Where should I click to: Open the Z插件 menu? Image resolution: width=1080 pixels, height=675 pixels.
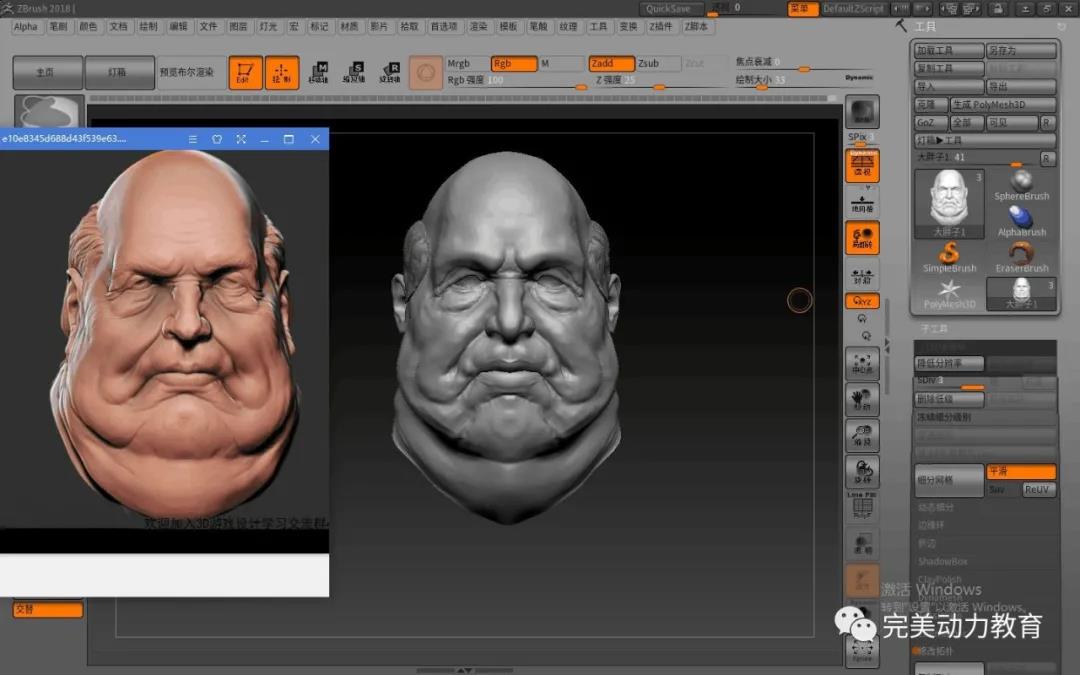[x=661, y=27]
